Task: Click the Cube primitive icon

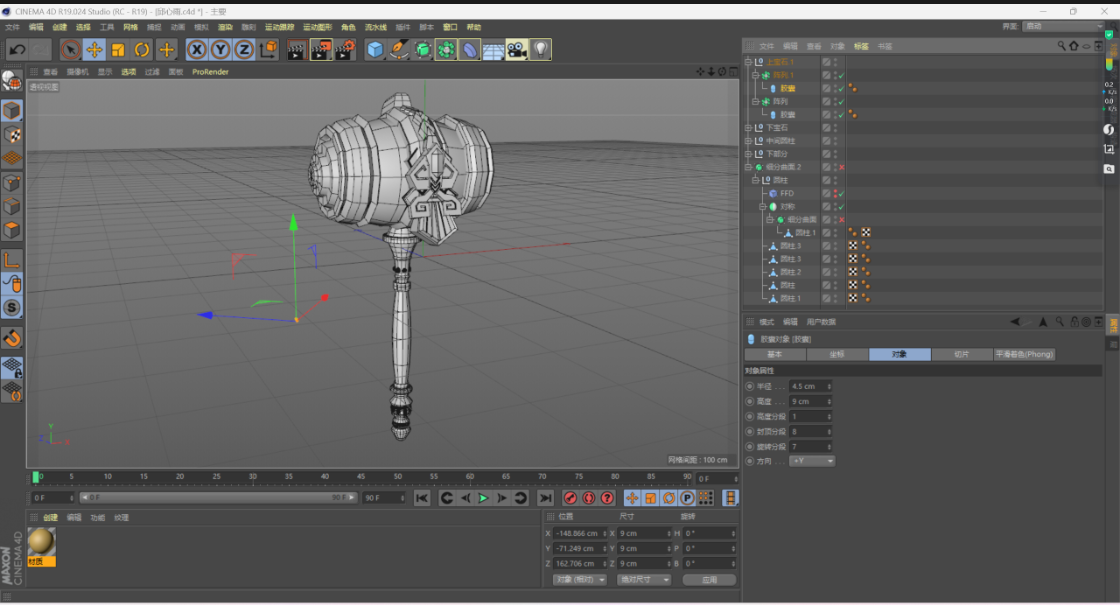Action: (x=375, y=49)
